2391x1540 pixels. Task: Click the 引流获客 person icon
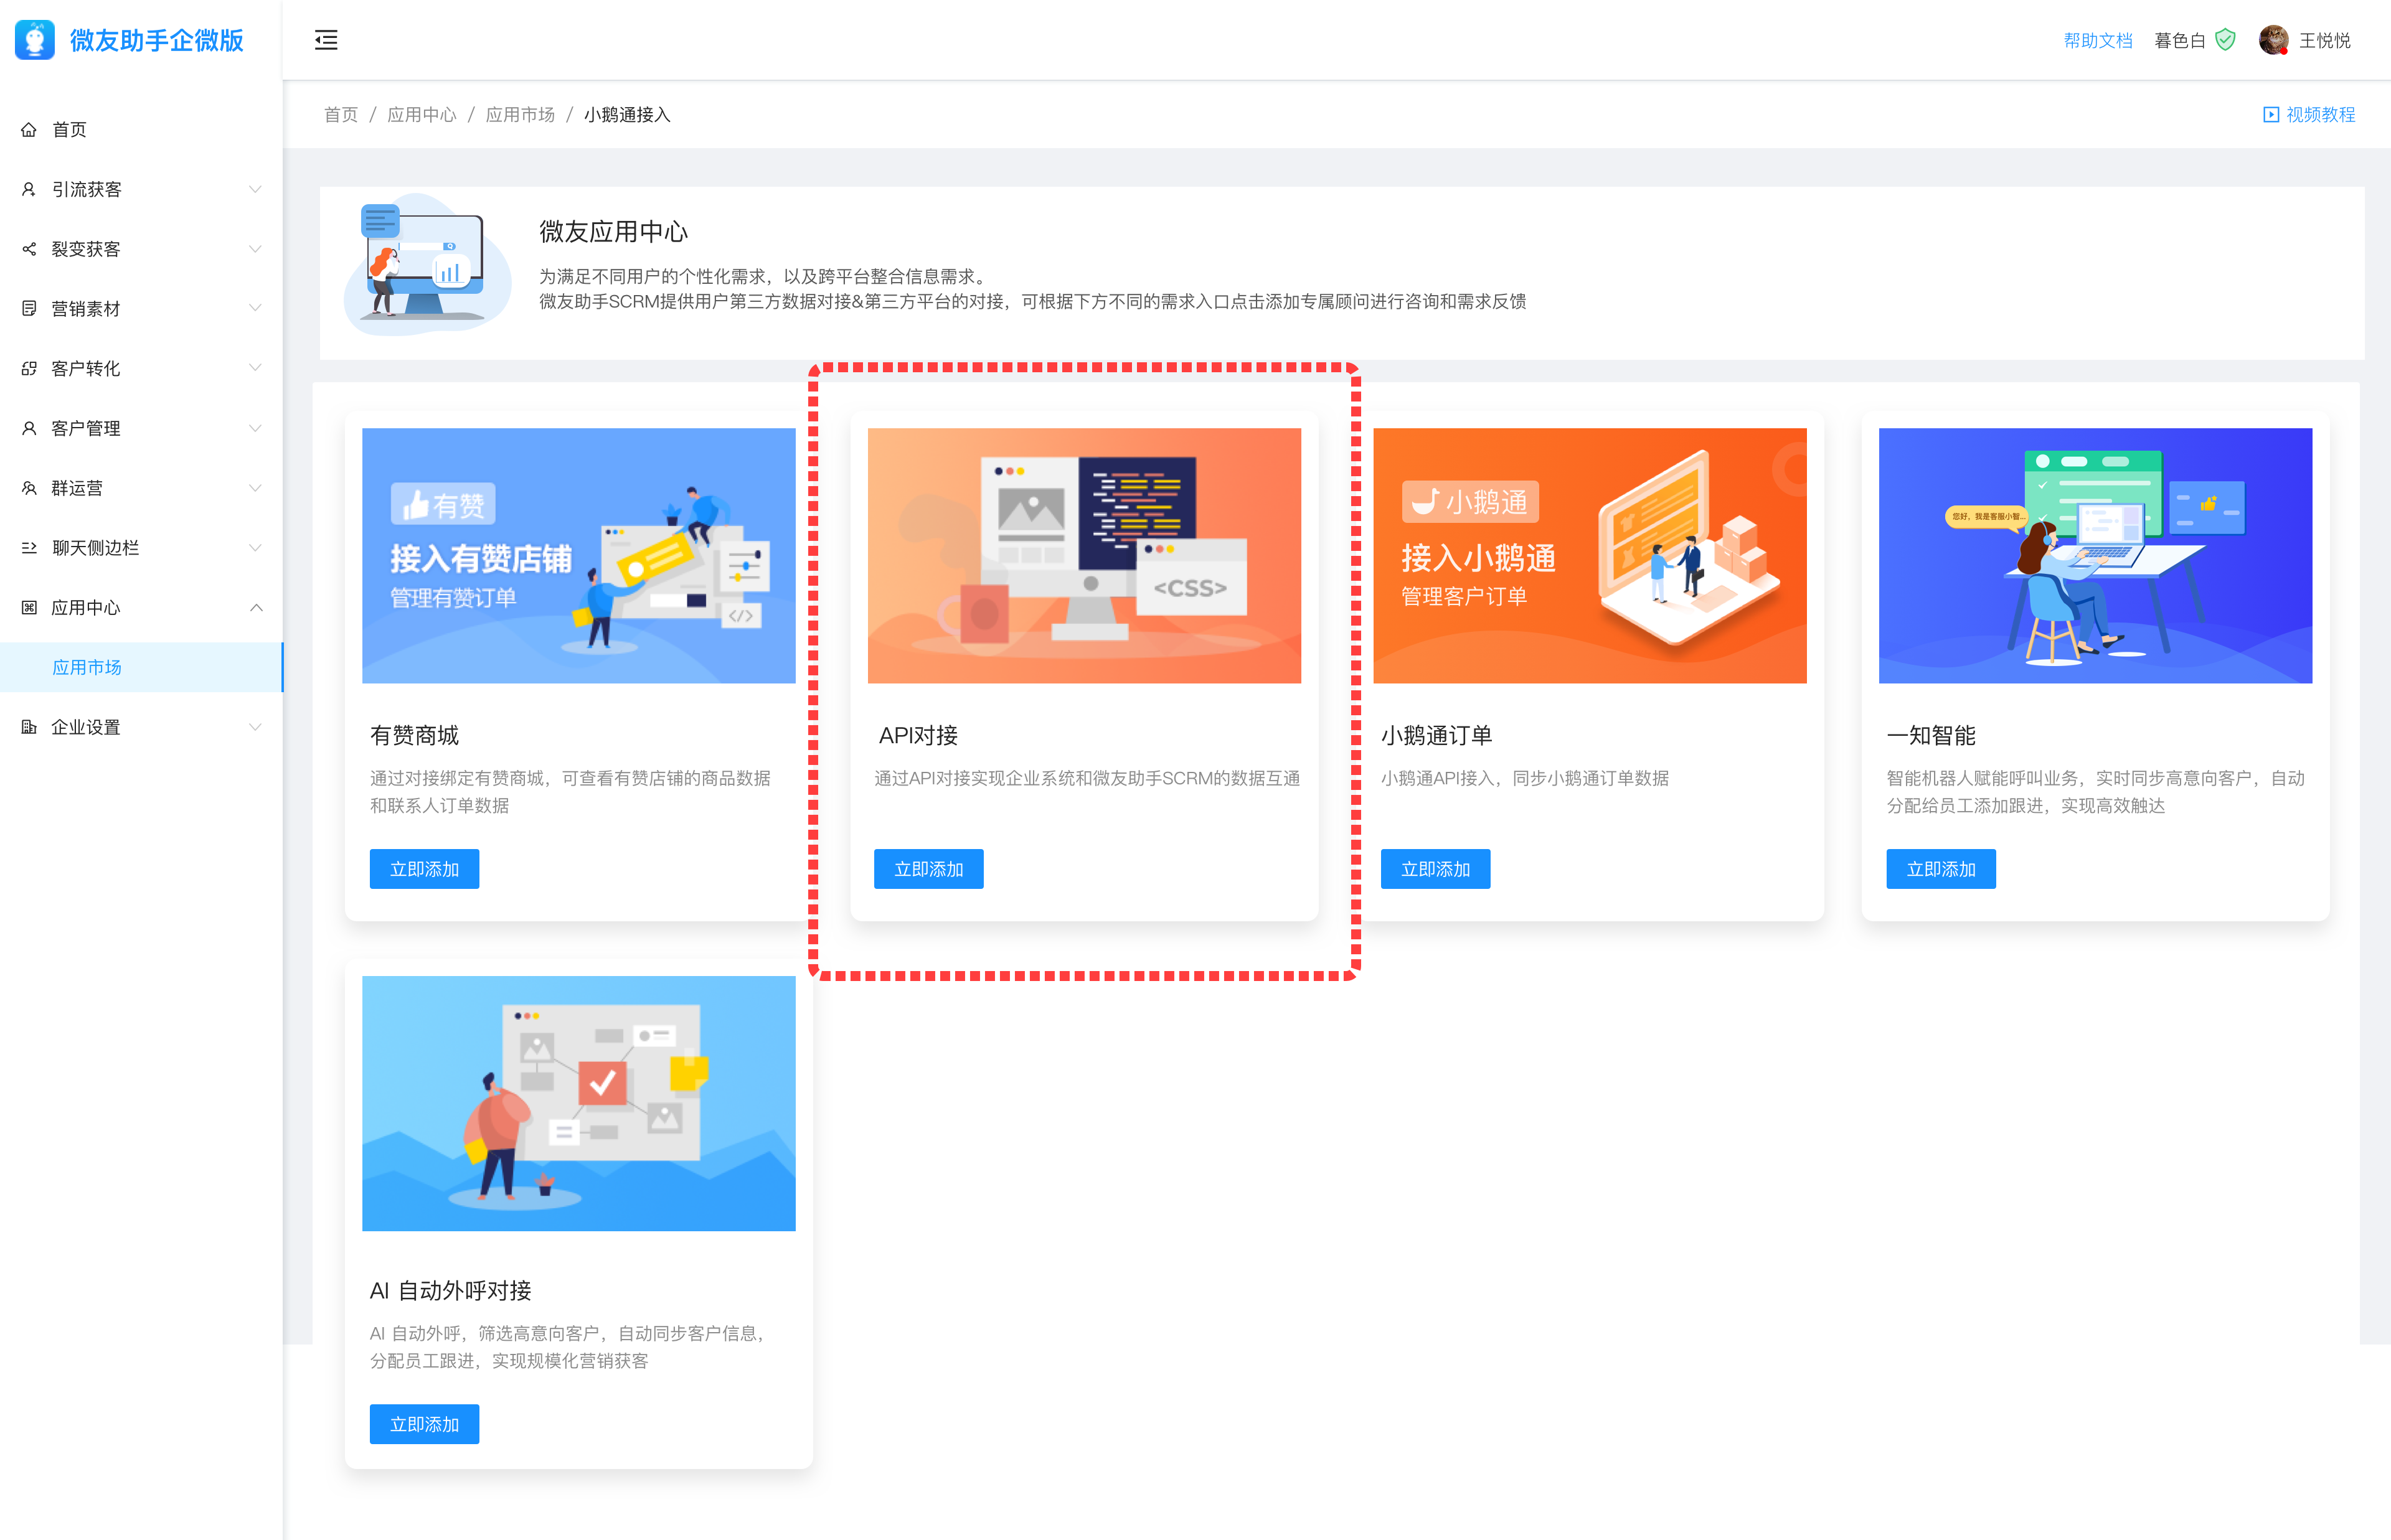pyautogui.click(x=29, y=189)
